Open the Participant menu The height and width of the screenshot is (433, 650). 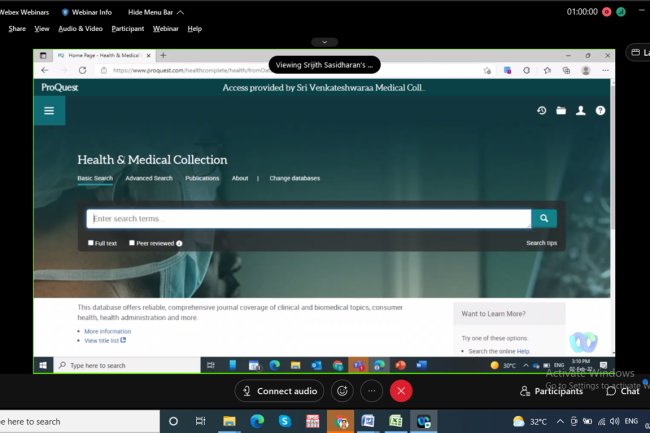tap(128, 29)
